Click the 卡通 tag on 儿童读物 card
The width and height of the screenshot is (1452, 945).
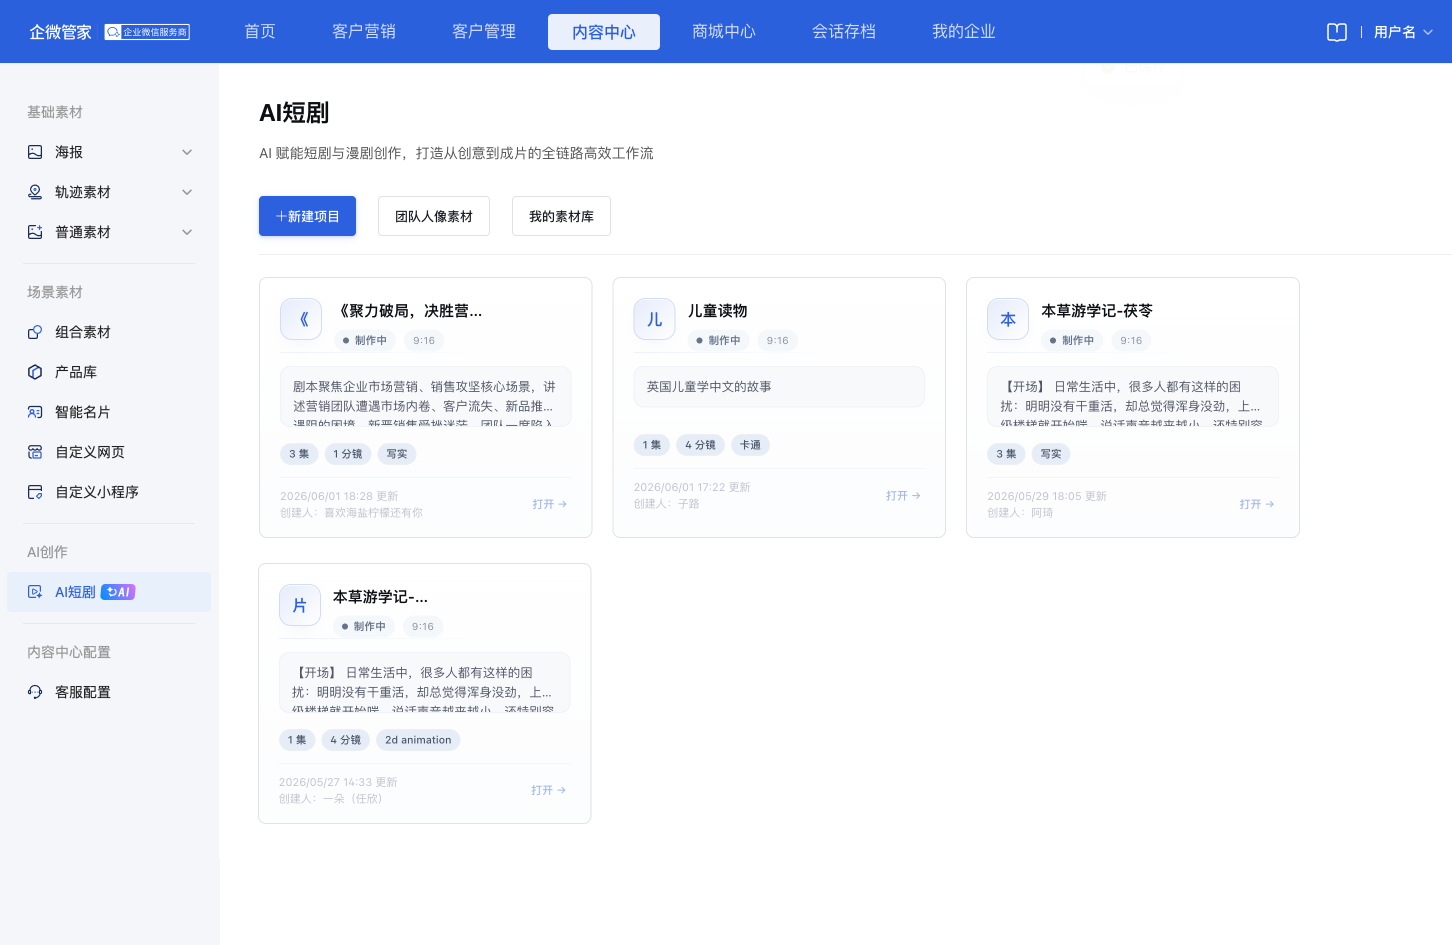coord(750,445)
